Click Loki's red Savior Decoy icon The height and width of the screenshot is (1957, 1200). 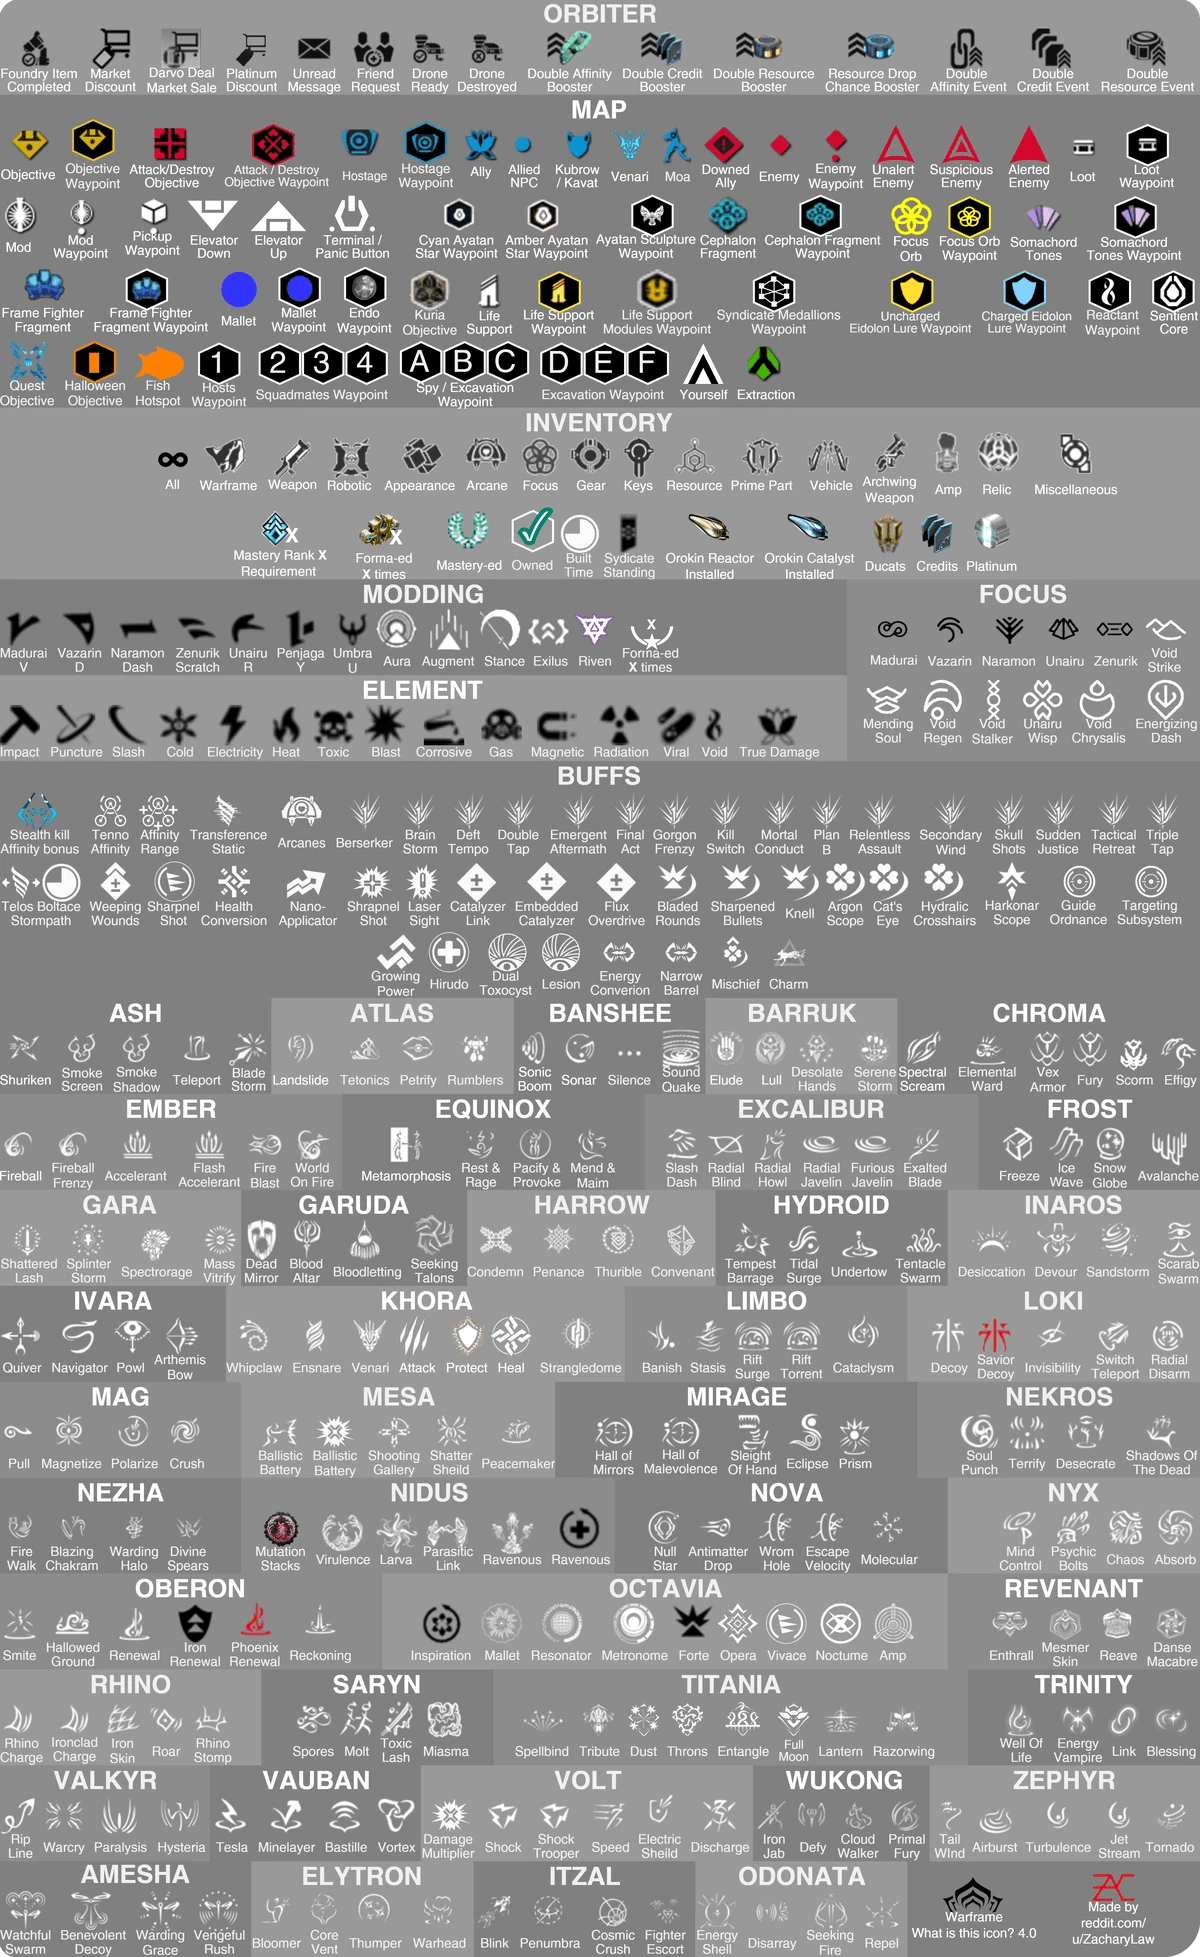(x=994, y=1335)
